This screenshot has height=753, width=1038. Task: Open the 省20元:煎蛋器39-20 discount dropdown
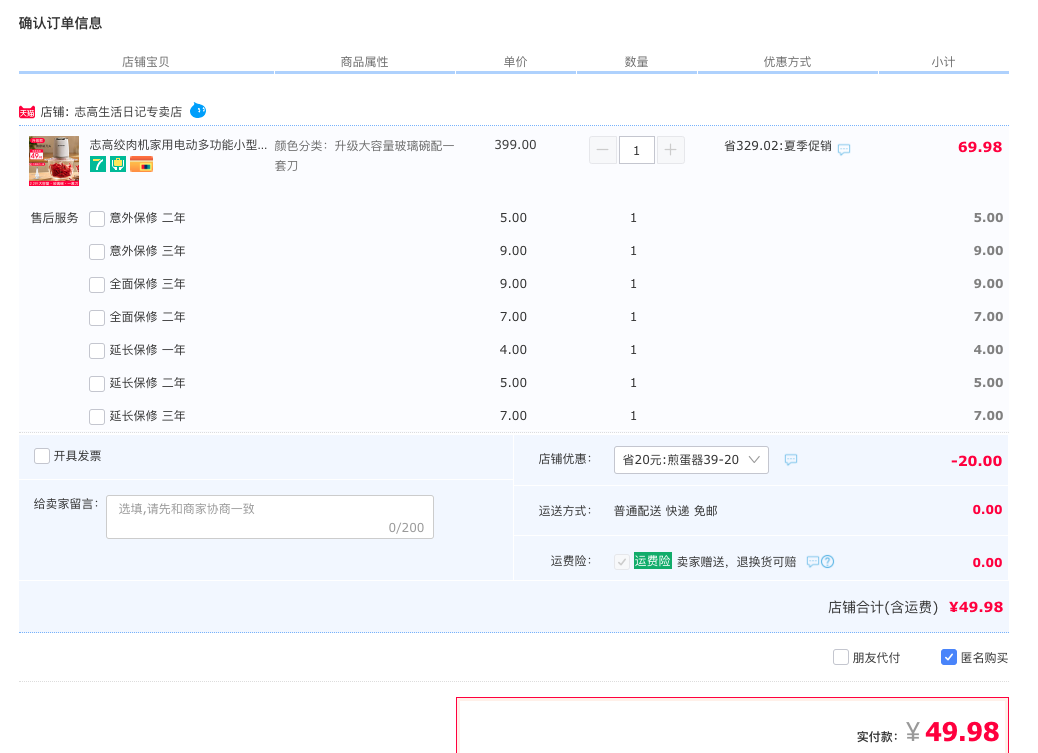point(691,460)
